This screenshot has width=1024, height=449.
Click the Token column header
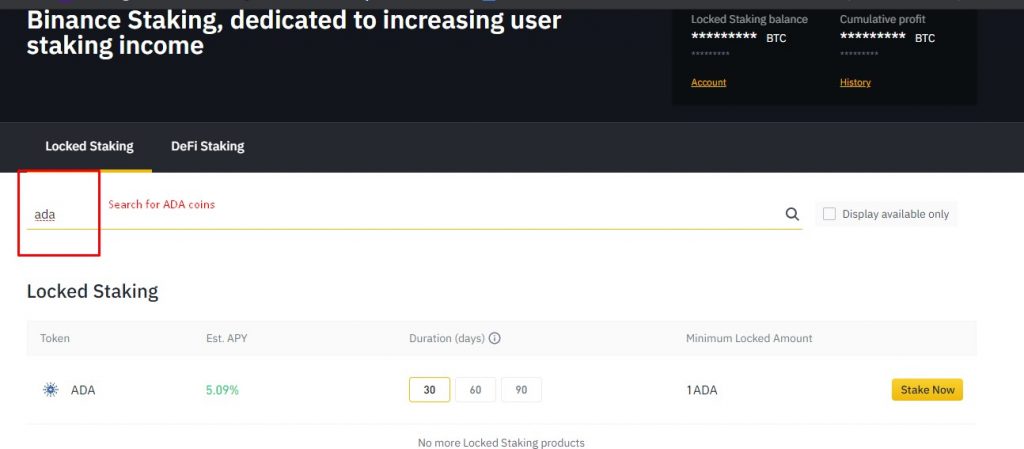click(55, 338)
